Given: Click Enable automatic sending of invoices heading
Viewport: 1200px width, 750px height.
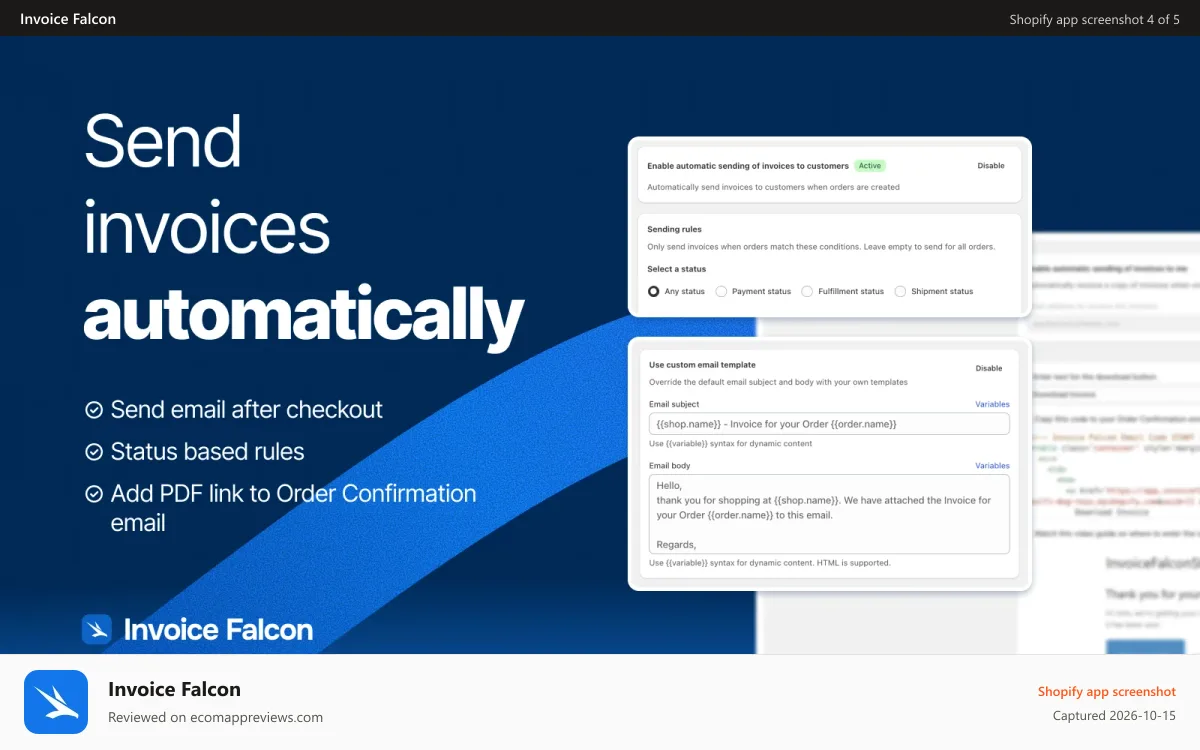Looking at the screenshot, I should (x=748, y=166).
